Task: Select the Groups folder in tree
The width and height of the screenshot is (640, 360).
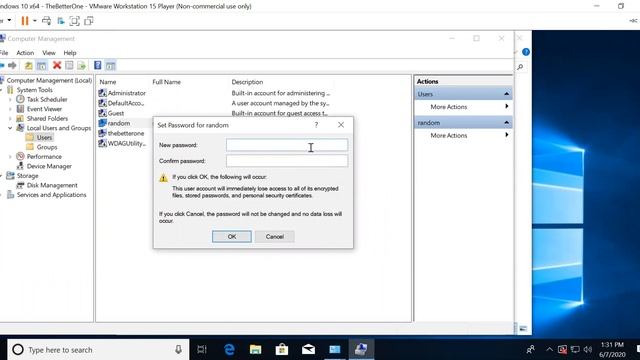Action: pos(47,147)
